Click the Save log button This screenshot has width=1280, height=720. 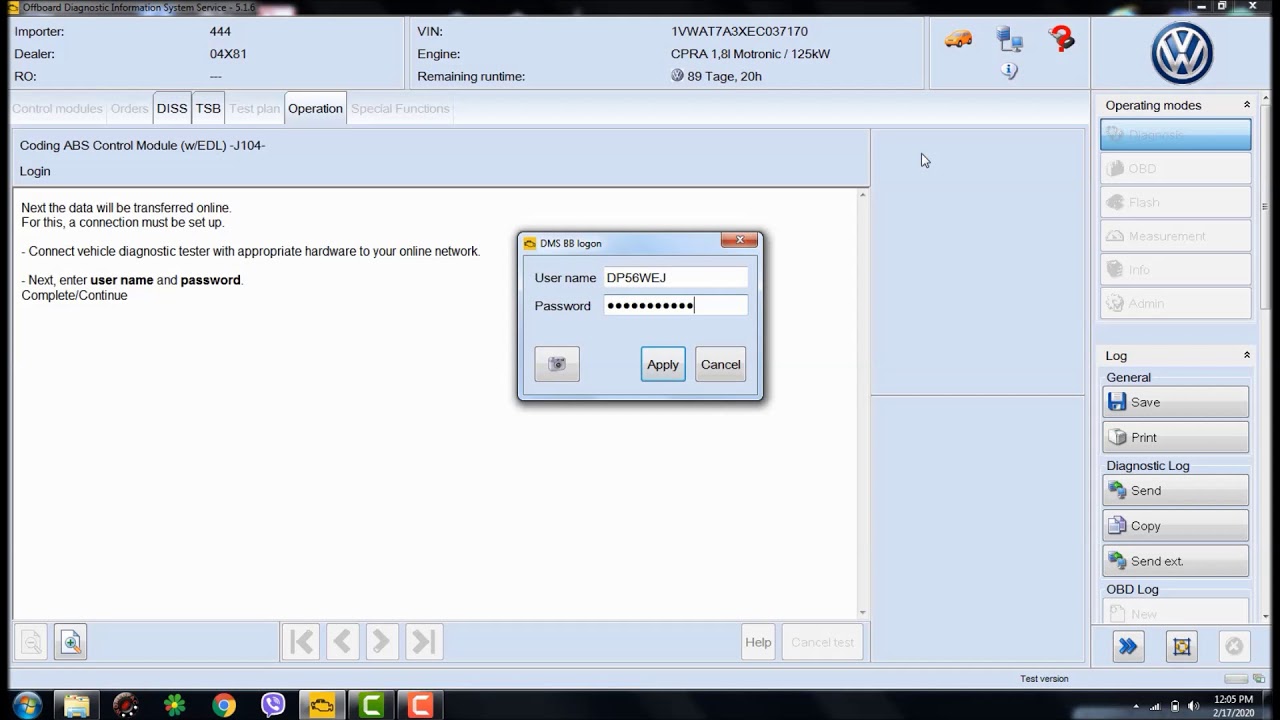(x=1176, y=402)
